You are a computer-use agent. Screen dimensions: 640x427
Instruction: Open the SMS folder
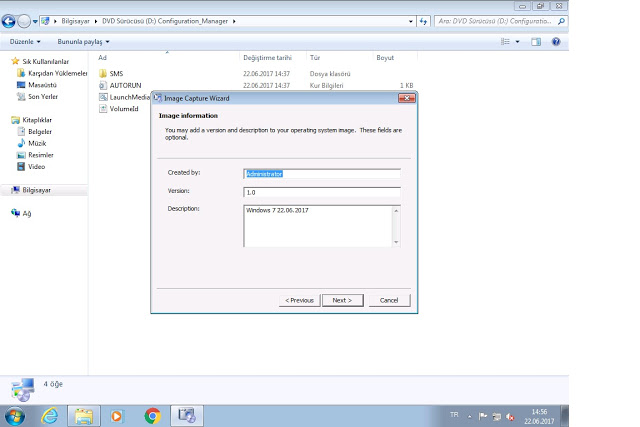(116, 73)
